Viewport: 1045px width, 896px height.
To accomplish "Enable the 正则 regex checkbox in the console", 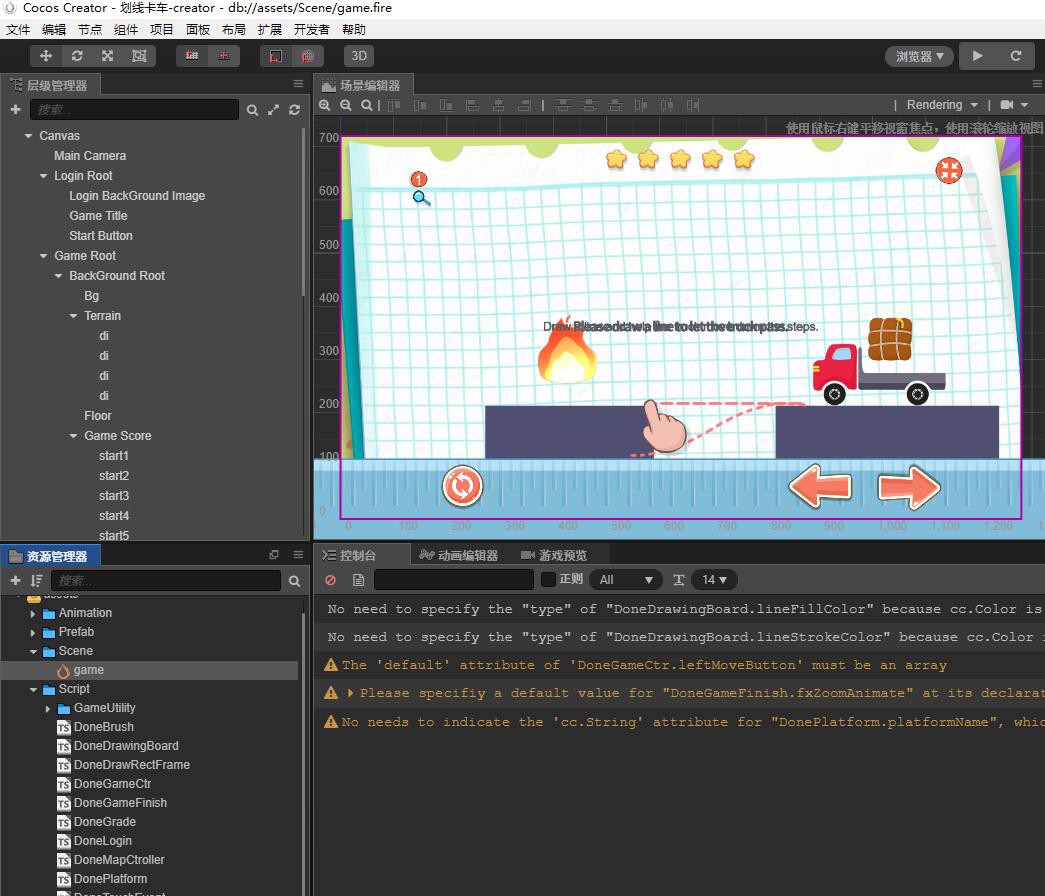I will tap(548, 579).
